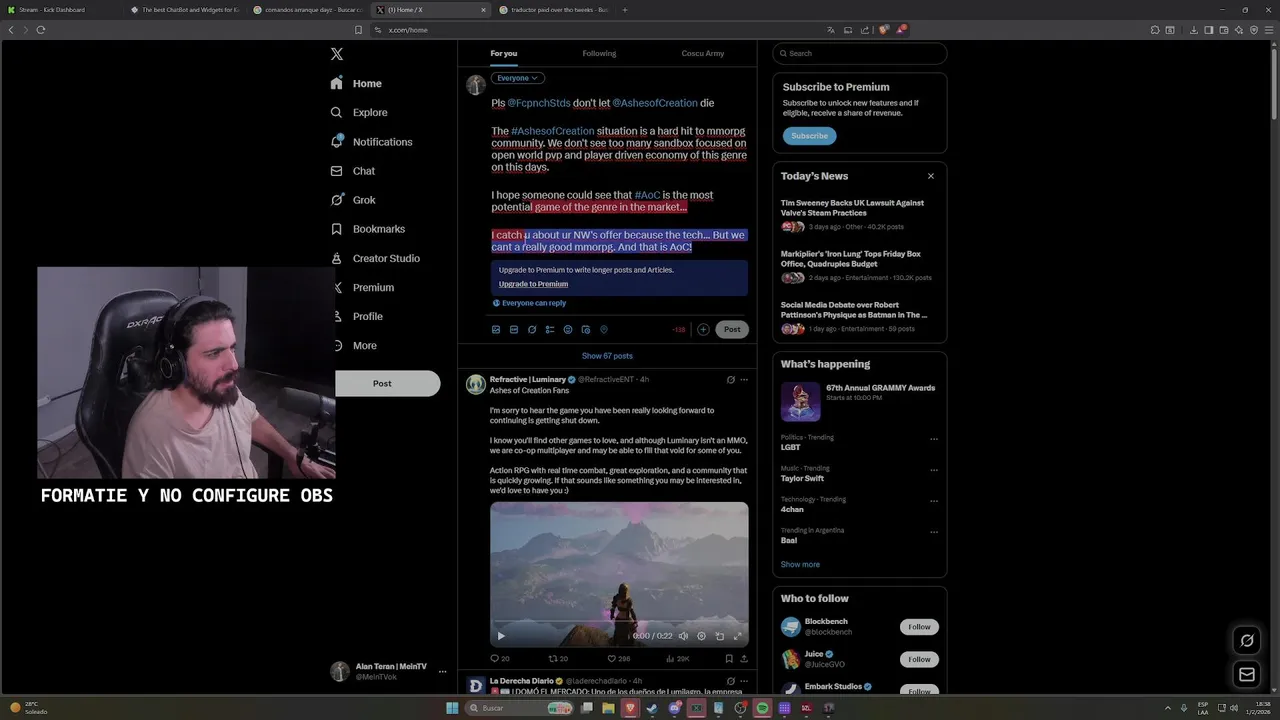This screenshot has width=1280, height=720.
Task: Open the floating Grok button at bottom right
Action: (x=1247, y=640)
